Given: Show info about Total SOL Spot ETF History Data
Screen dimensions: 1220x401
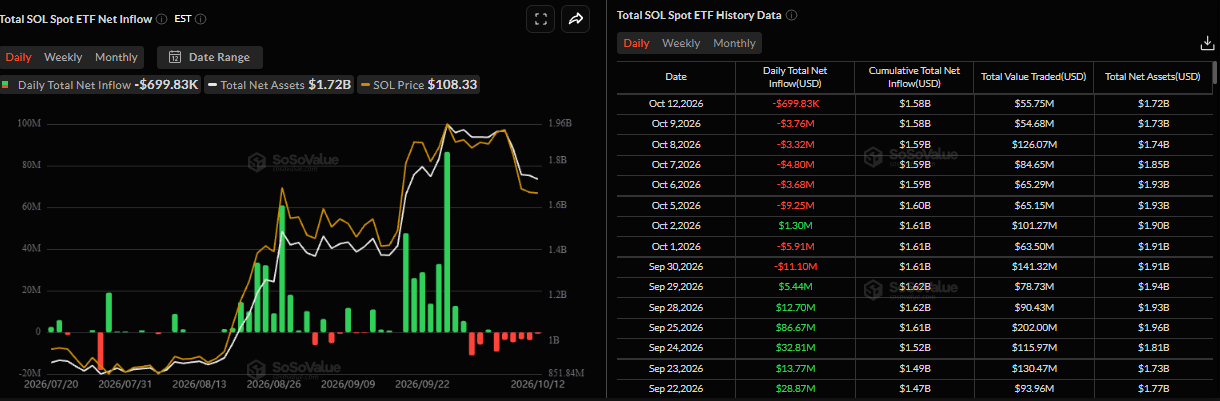Looking at the screenshot, I should click(x=792, y=16).
